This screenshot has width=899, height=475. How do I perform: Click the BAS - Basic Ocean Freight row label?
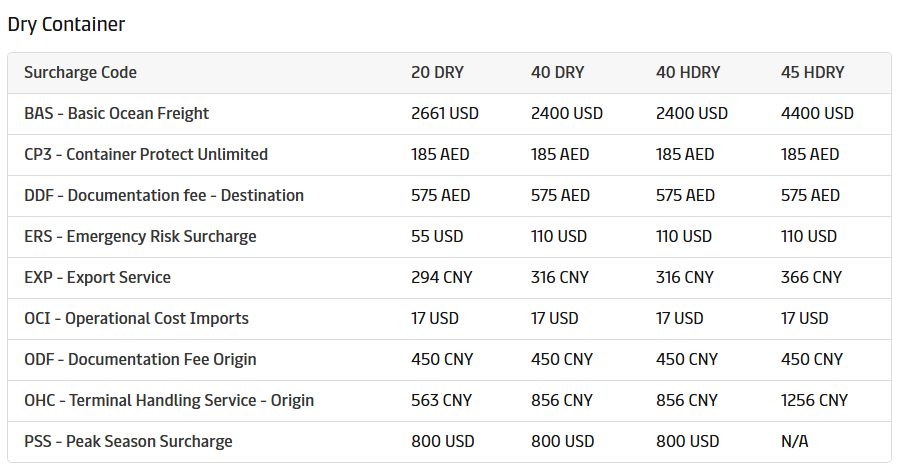(116, 114)
